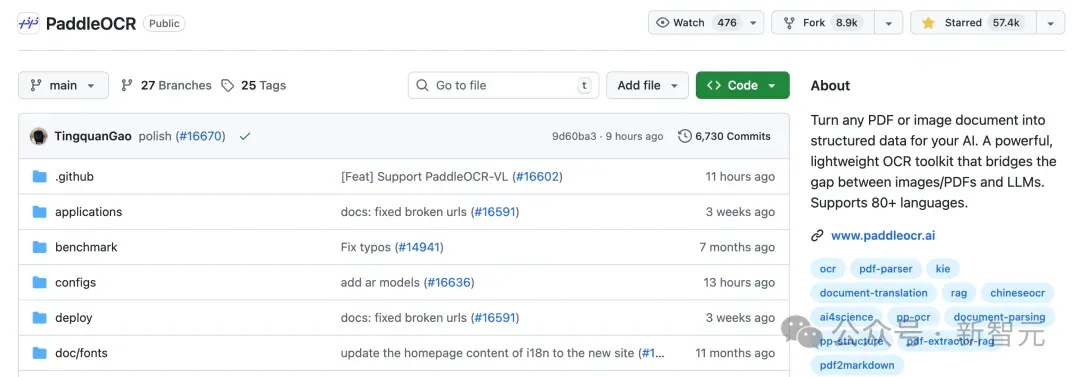Open the doc/fonts folder
Screen dimensions: 1080x377
[81, 354]
